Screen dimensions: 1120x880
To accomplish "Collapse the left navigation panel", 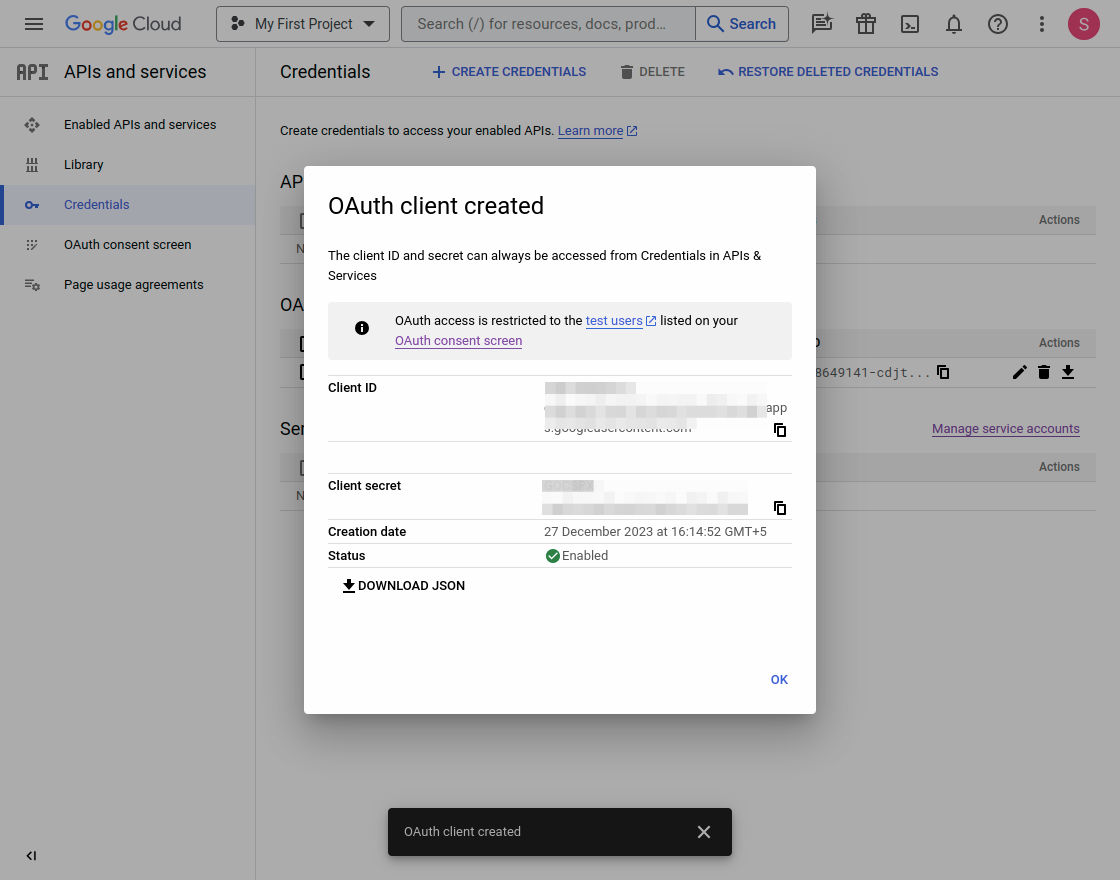I will (x=31, y=856).
